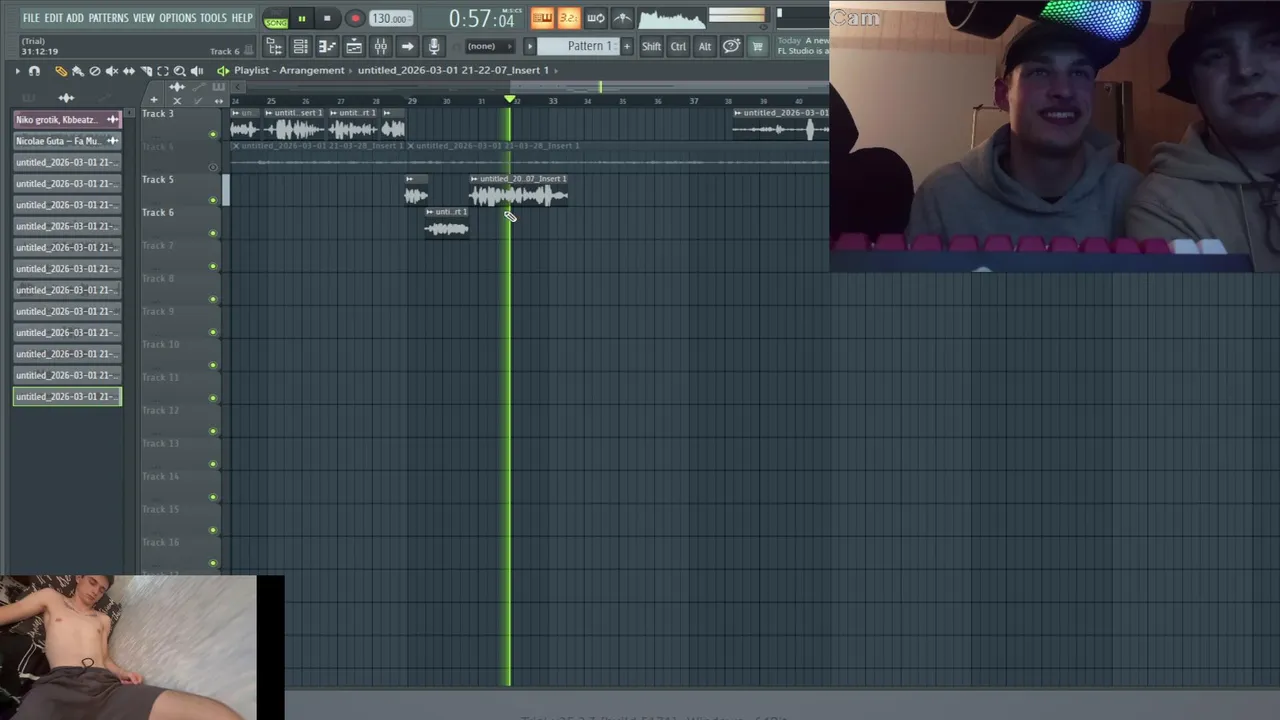Select Niko grotik, Kbbeatz clip in picker

click(67, 120)
